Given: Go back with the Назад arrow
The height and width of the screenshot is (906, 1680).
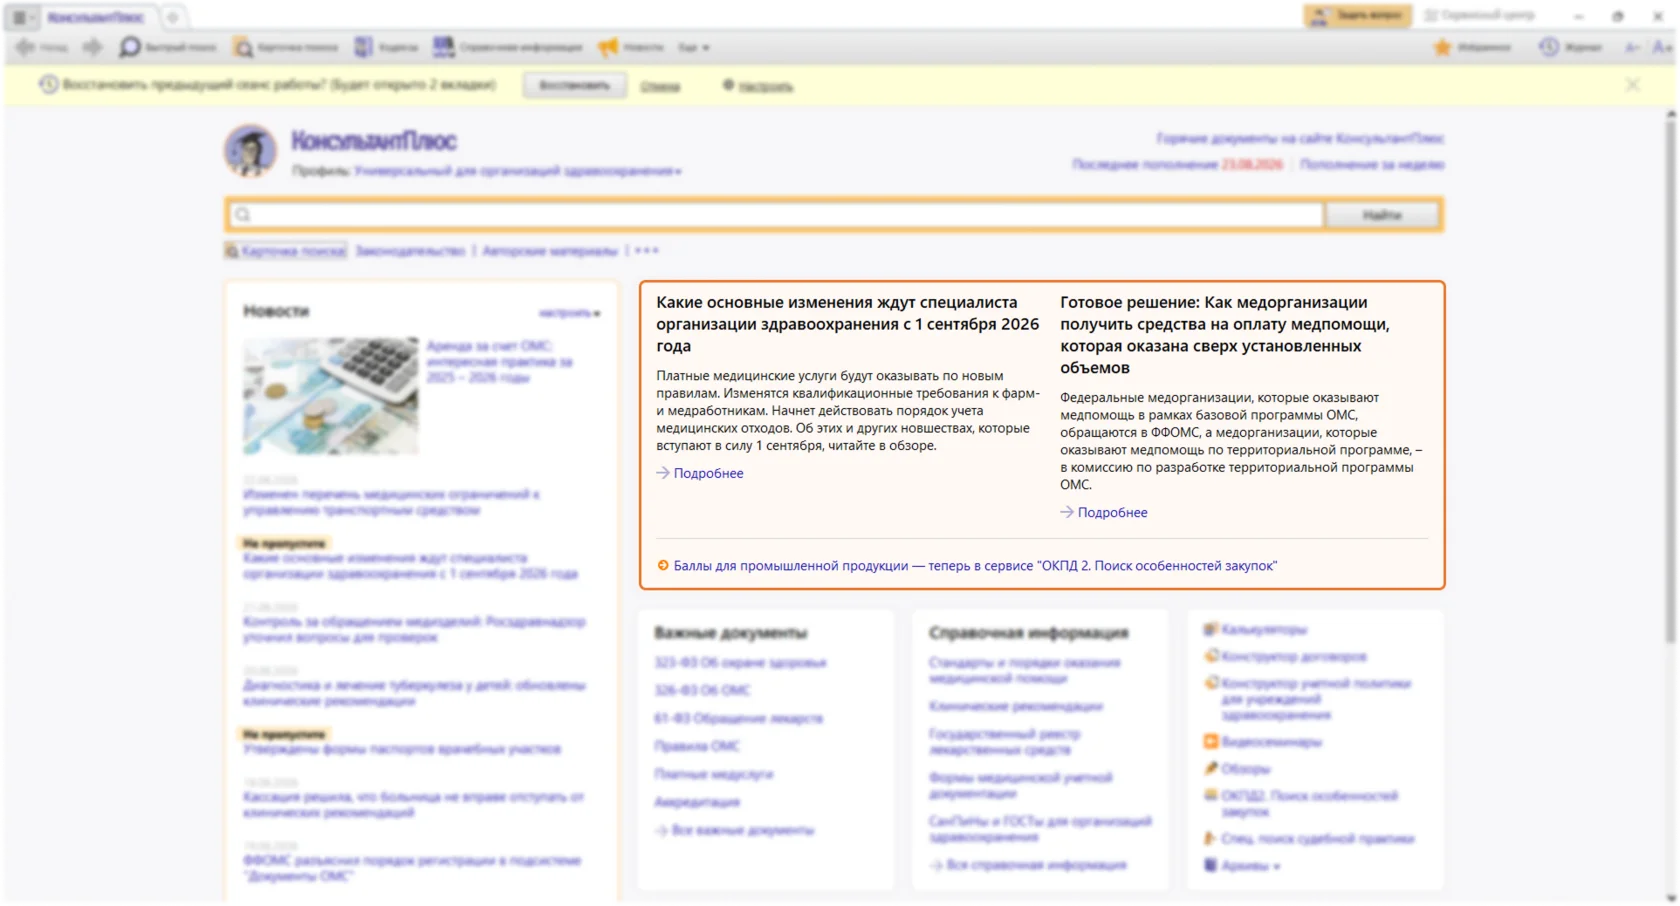Looking at the screenshot, I should (x=41, y=47).
